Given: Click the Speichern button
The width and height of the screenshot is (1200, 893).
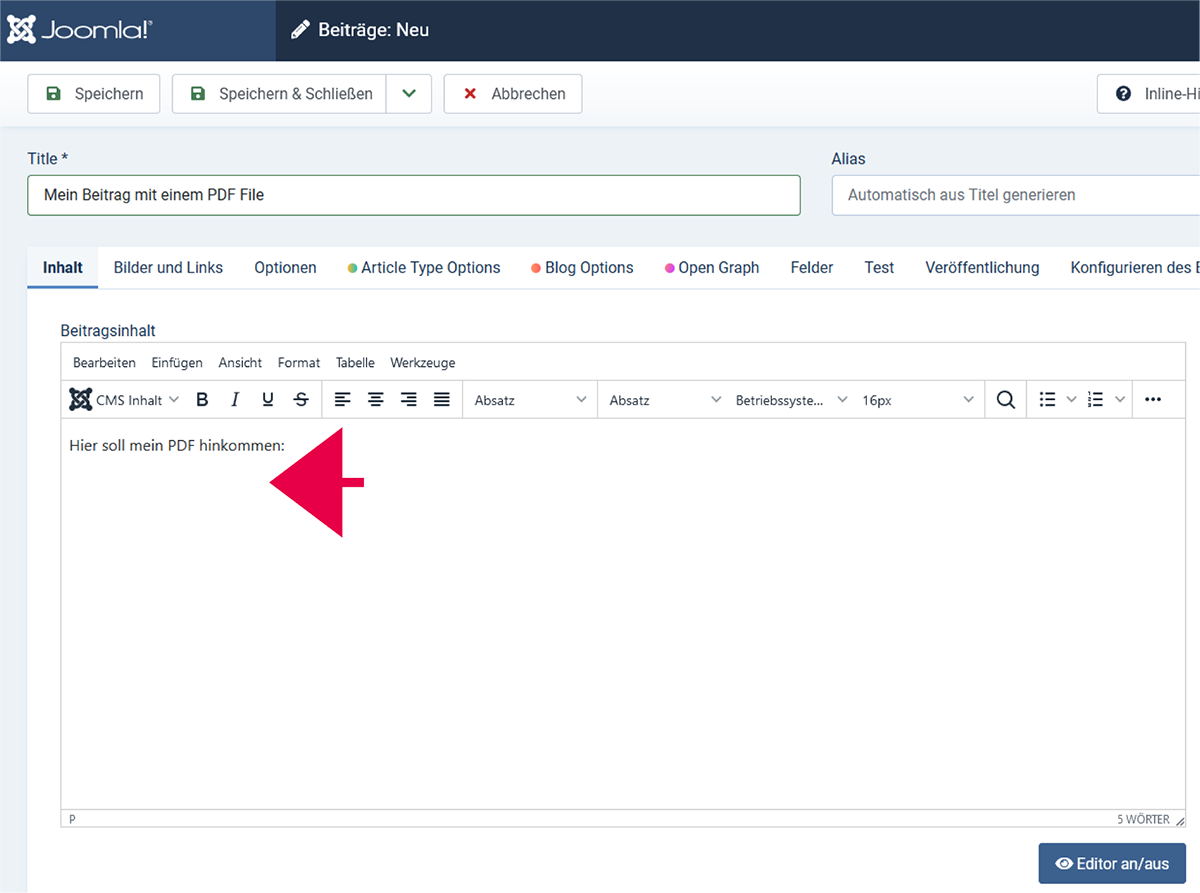Looking at the screenshot, I should tap(94, 94).
